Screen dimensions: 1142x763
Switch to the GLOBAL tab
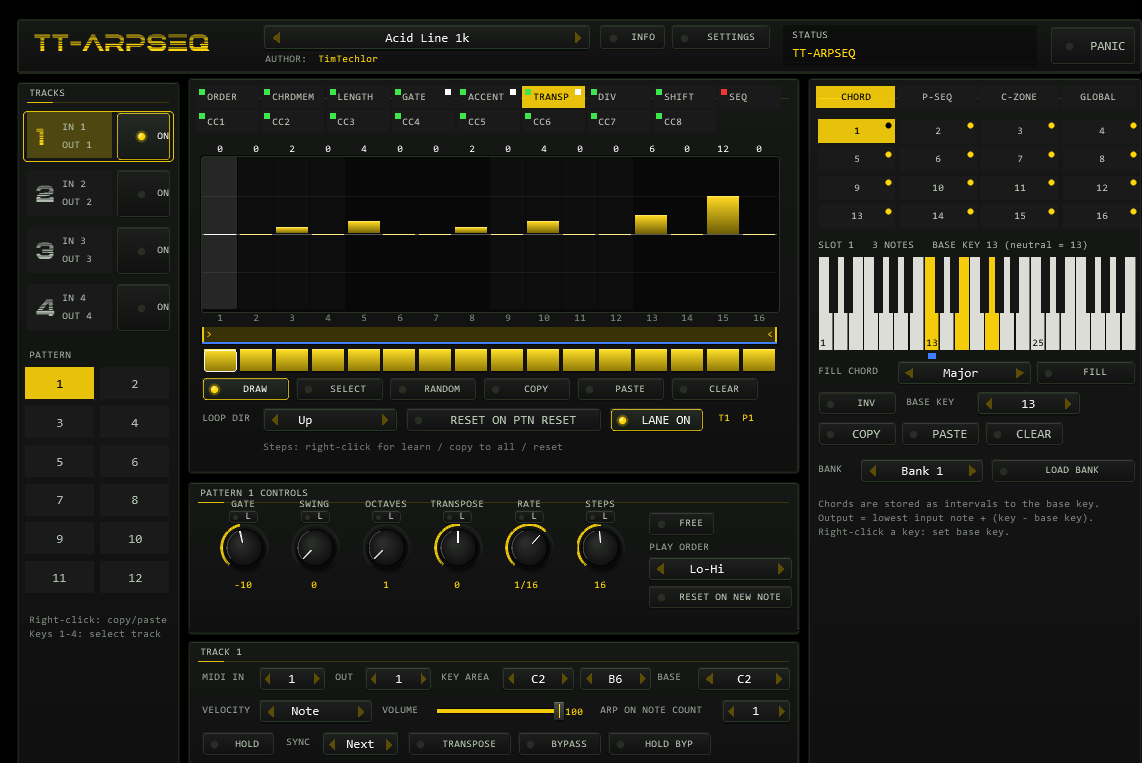click(1098, 97)
